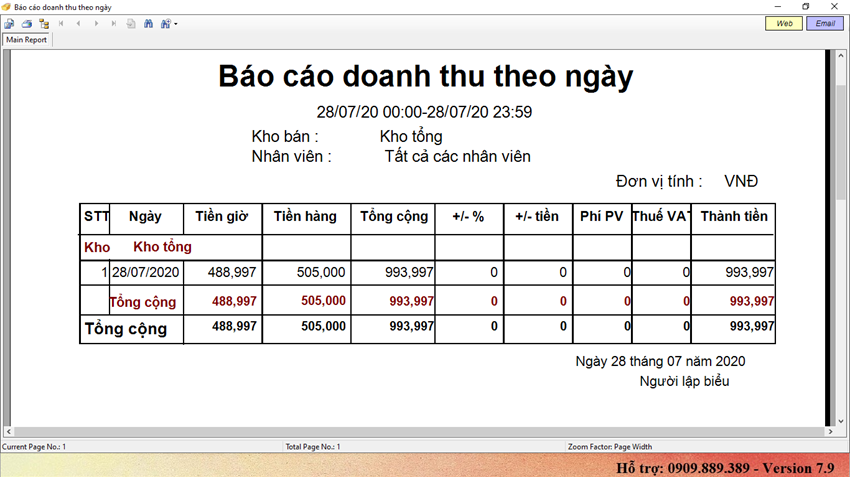Click the vertical scrollbar down arrow

[x=840, y=421]
